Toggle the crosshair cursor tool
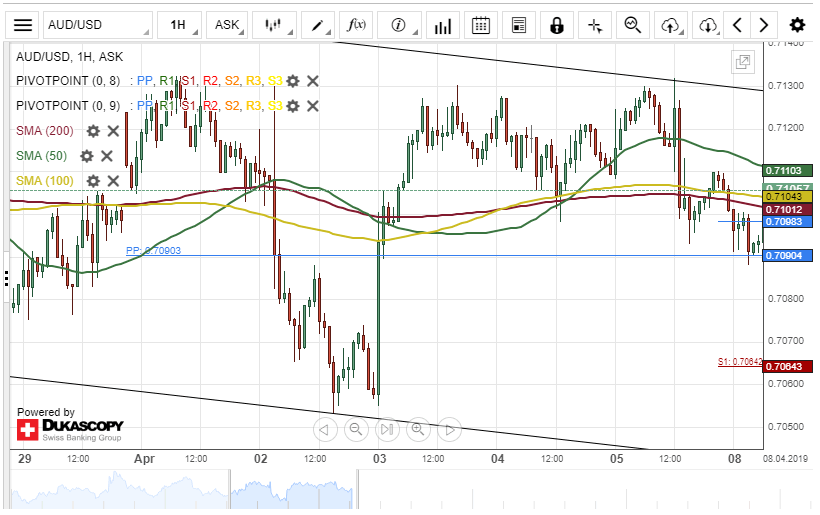The width and height of the screenshot is (820, 515). pos(595,25)
